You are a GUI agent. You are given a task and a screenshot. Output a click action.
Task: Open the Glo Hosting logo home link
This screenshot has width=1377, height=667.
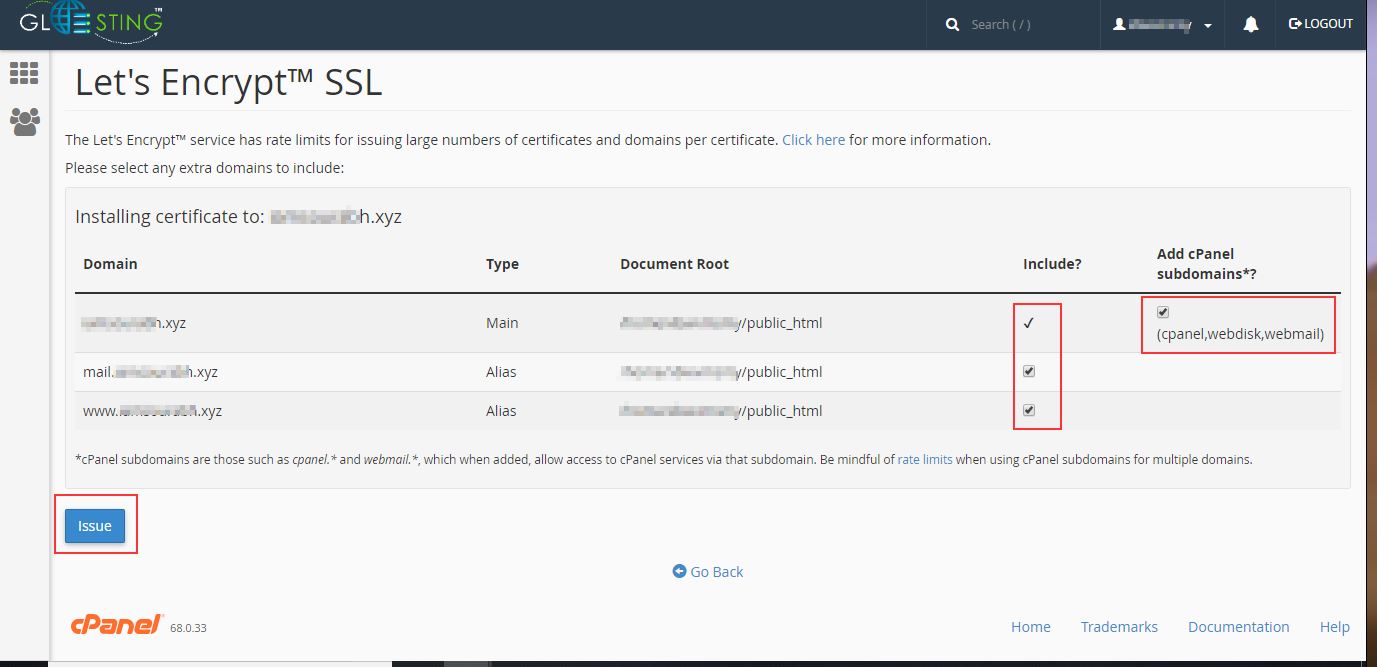coord(91,22)
